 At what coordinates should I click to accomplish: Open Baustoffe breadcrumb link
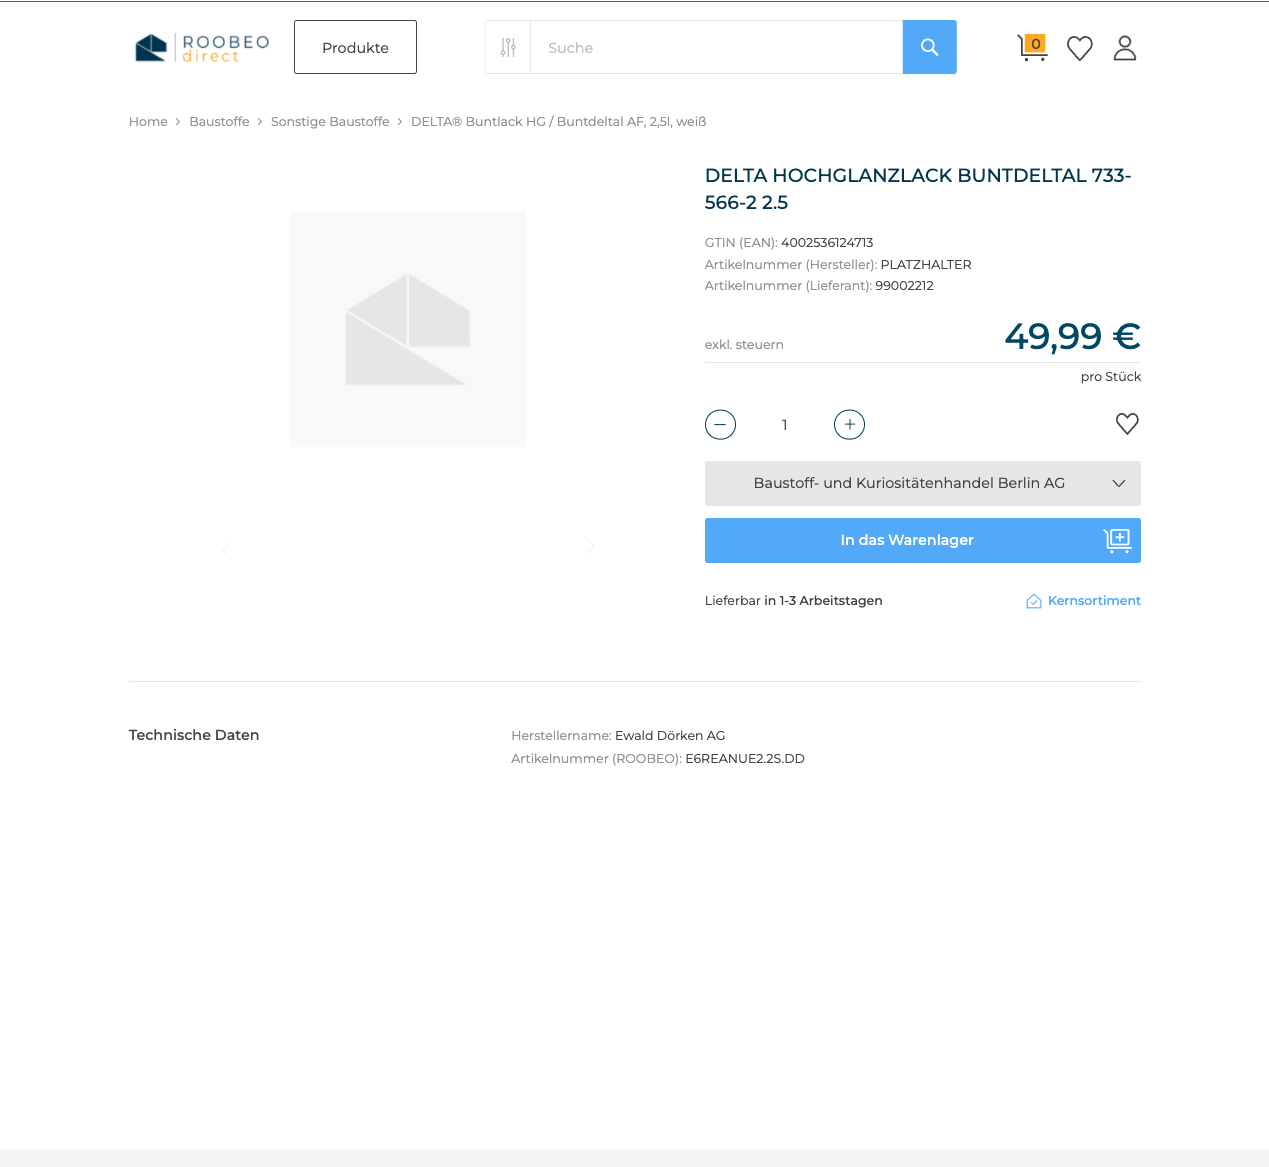(x=219, y=121)
